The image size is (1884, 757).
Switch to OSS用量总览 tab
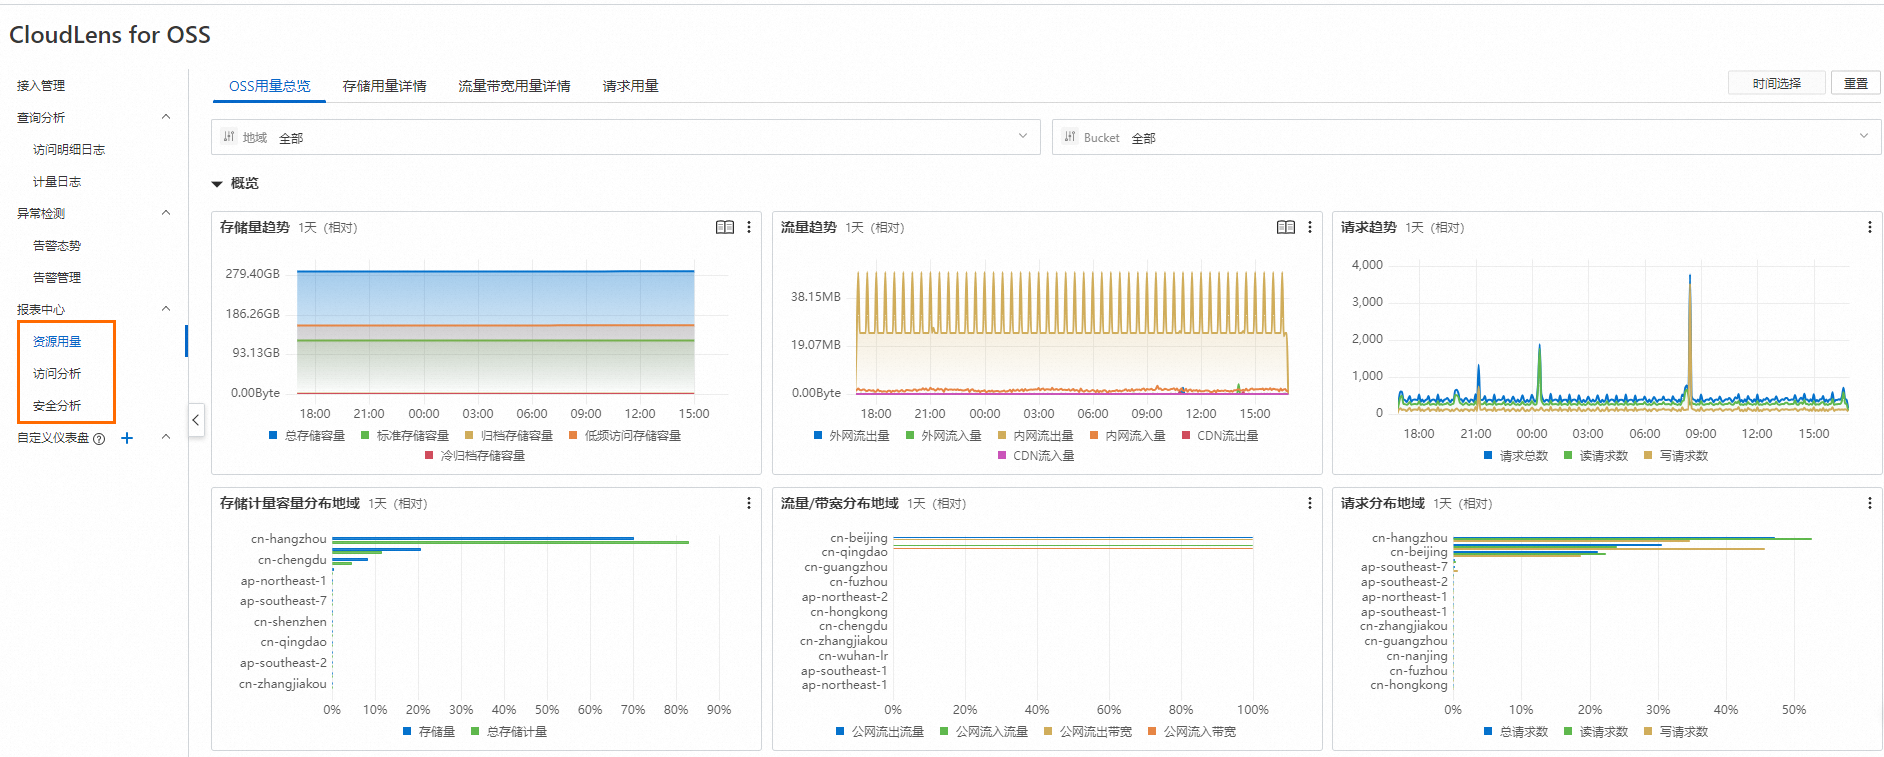(270, 86)
